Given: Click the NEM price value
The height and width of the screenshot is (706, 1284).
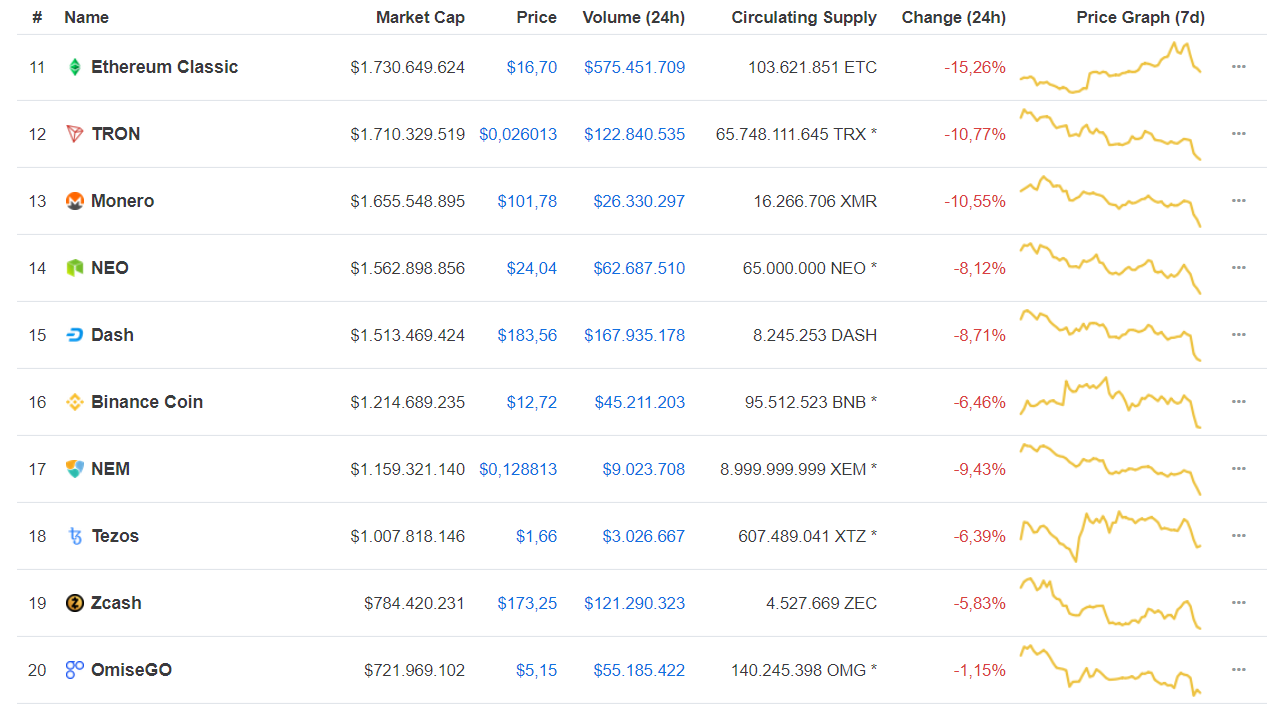Looking at the screenshot, I should [x=518, y=468].
